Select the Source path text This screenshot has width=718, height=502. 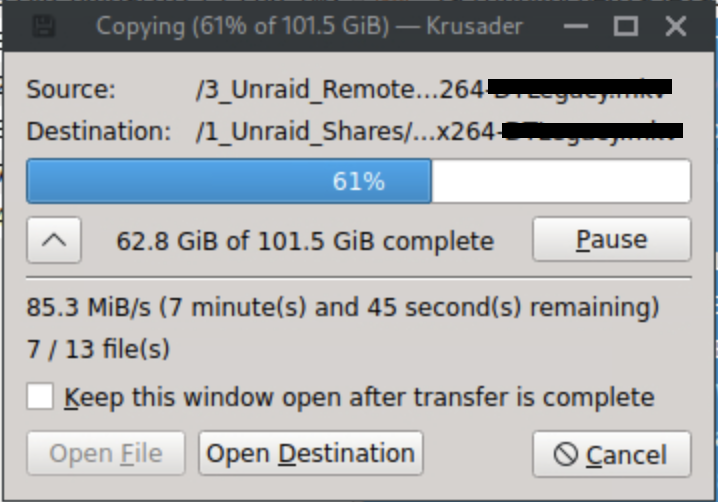point(434,89)
